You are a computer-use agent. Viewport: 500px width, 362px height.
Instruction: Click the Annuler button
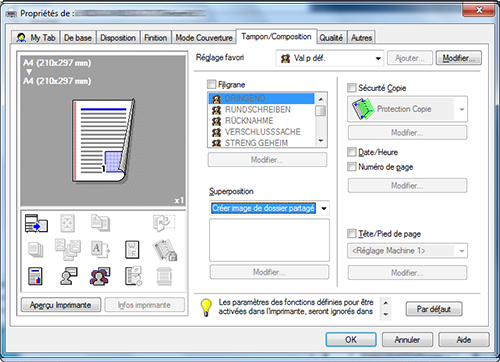click(x=407, y=340)
